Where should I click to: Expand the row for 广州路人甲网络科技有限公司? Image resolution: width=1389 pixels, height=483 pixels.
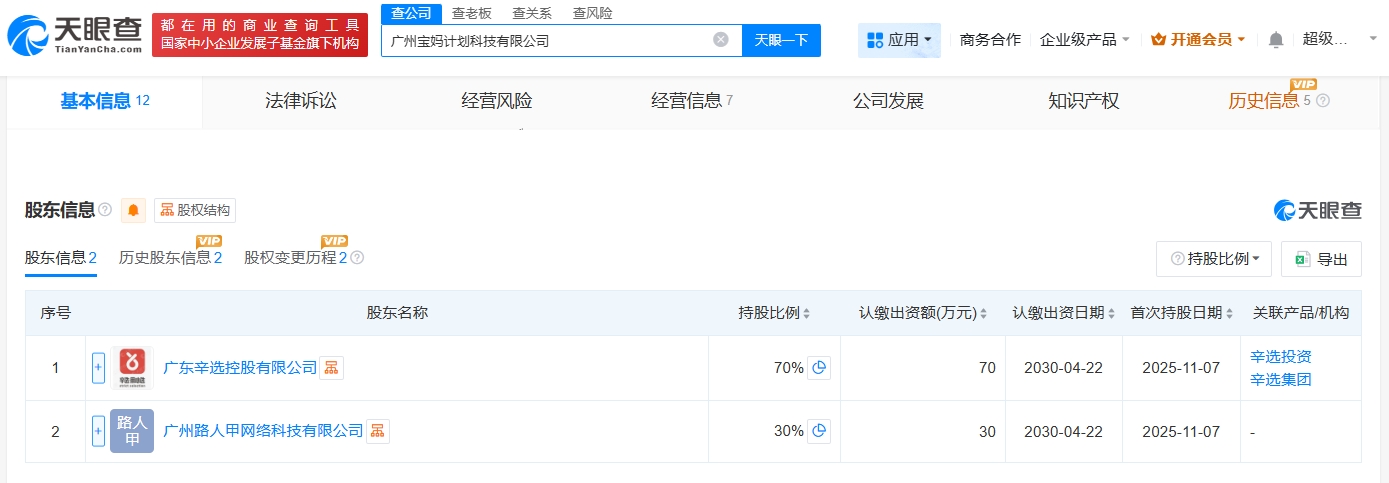(x=98, y=431)
